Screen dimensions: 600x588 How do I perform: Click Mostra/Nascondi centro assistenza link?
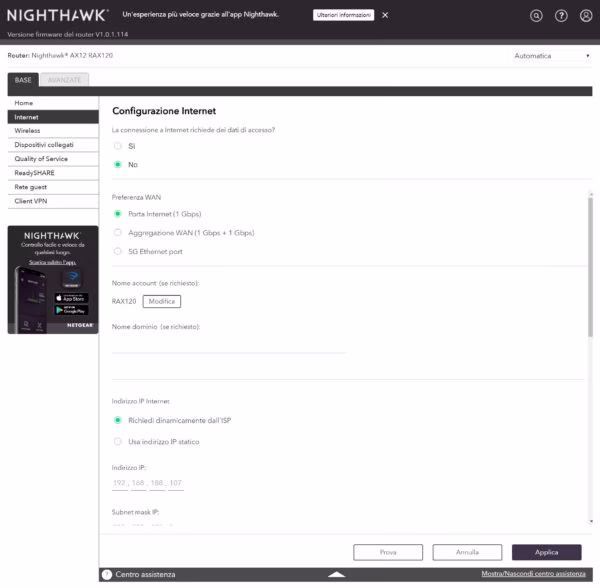pyautogui.click(x=533, y=574)
